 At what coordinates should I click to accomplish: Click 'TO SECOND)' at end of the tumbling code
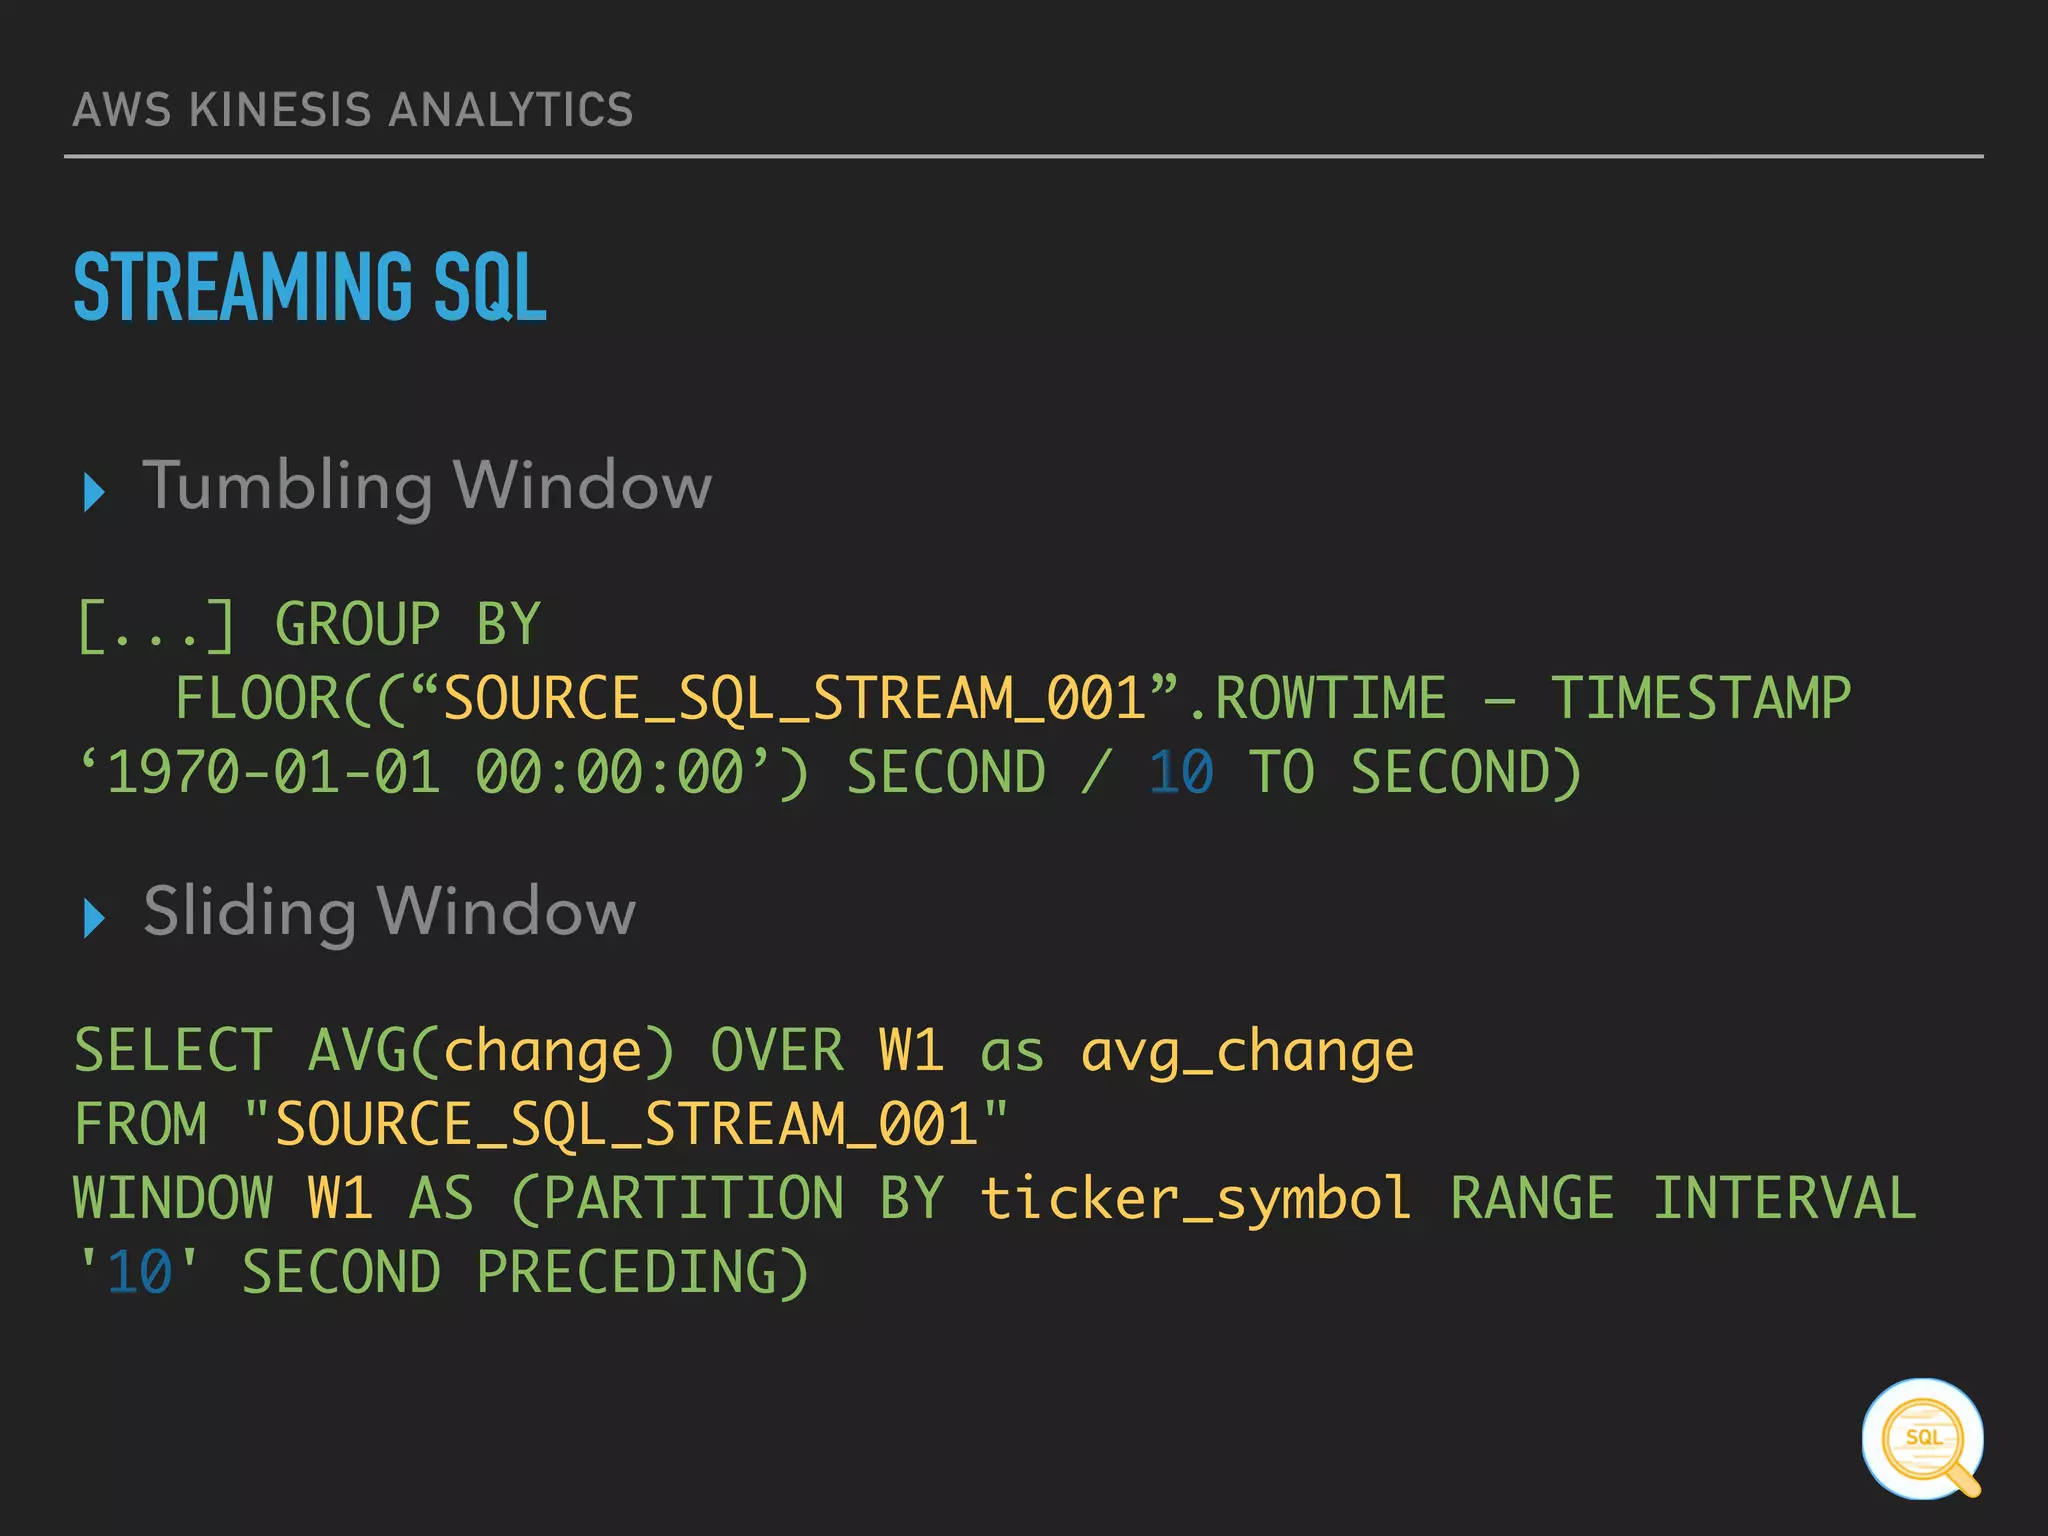tap(1416, 773)
